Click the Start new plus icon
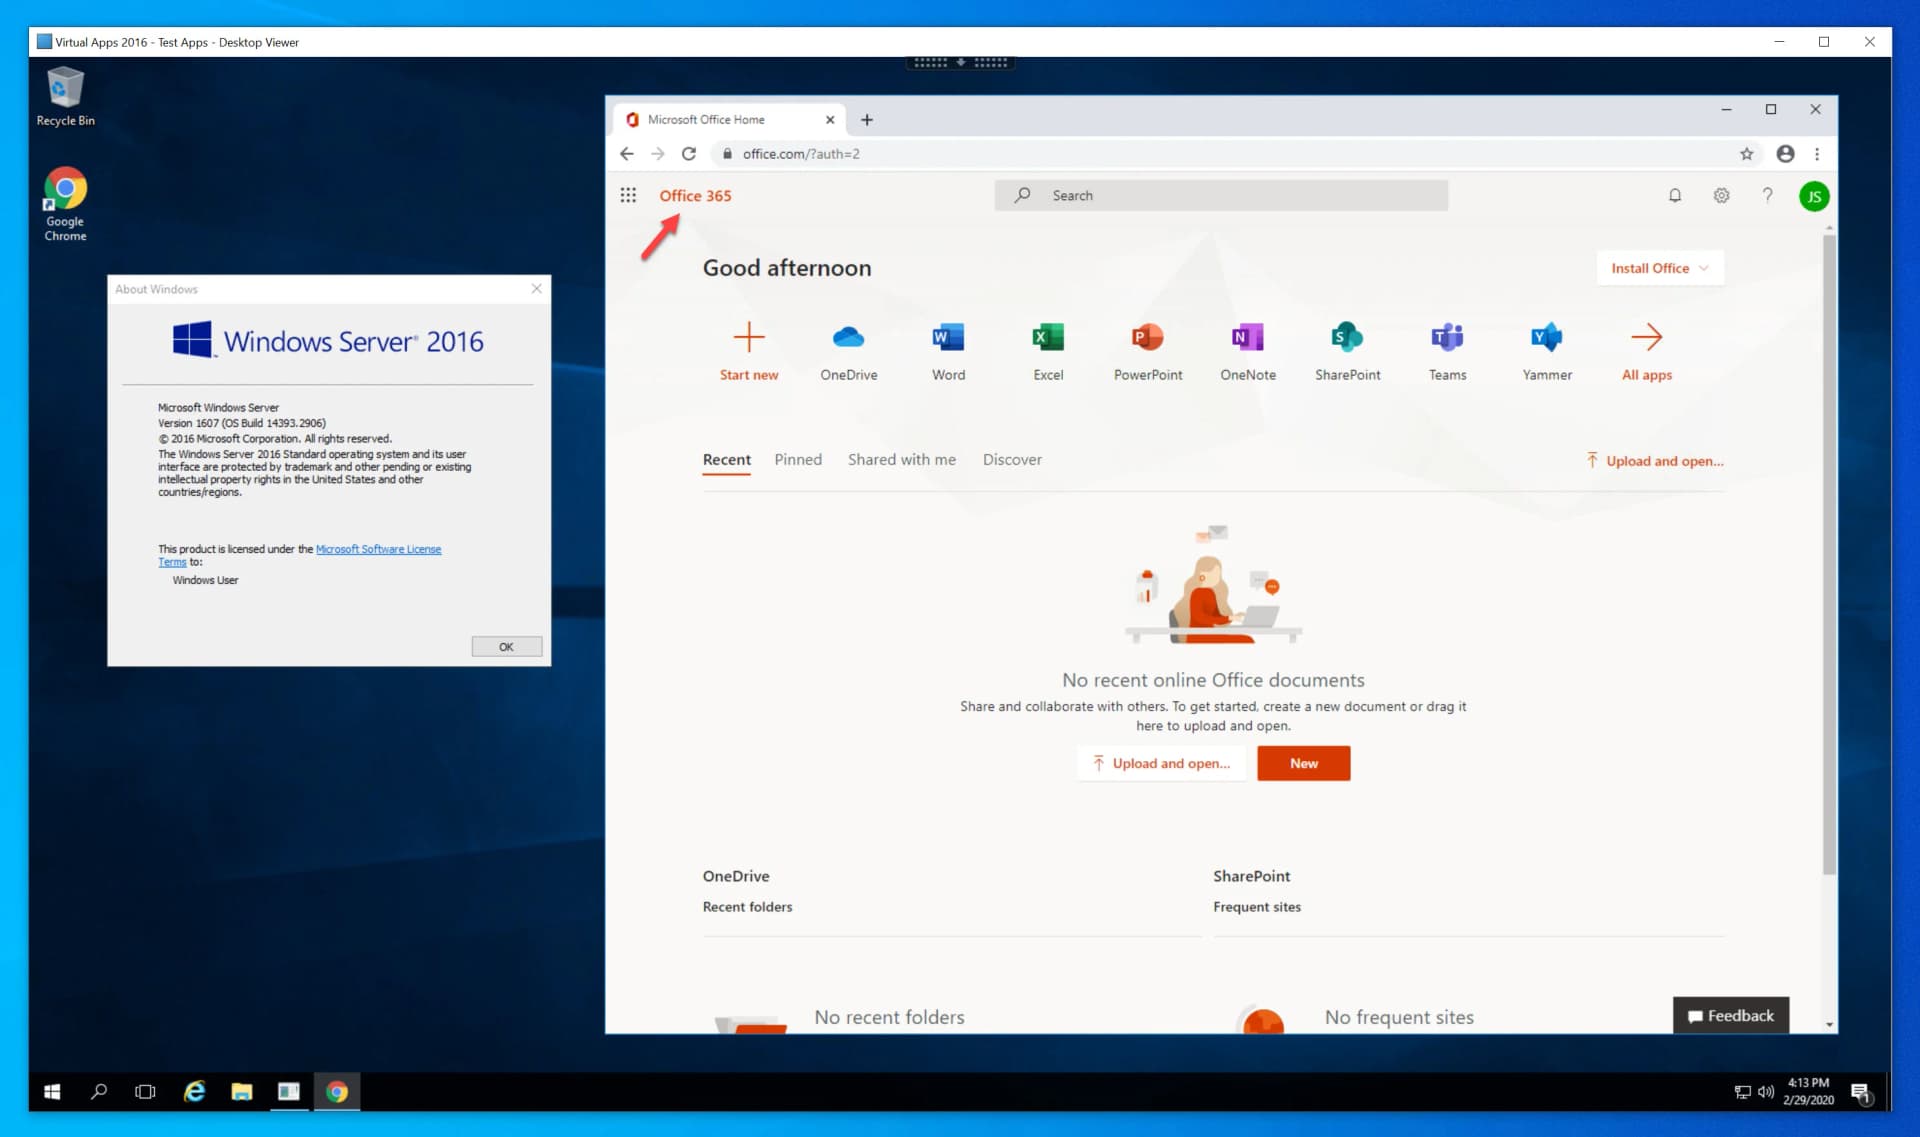This screenshot has height=1137, width=1920. click(x=749, y=337)
